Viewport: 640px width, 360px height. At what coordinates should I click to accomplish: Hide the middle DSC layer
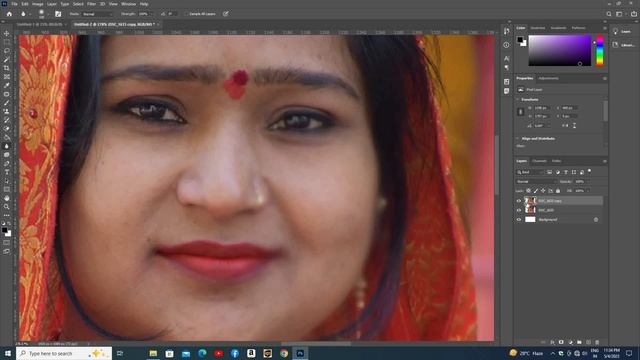[519, 210]
